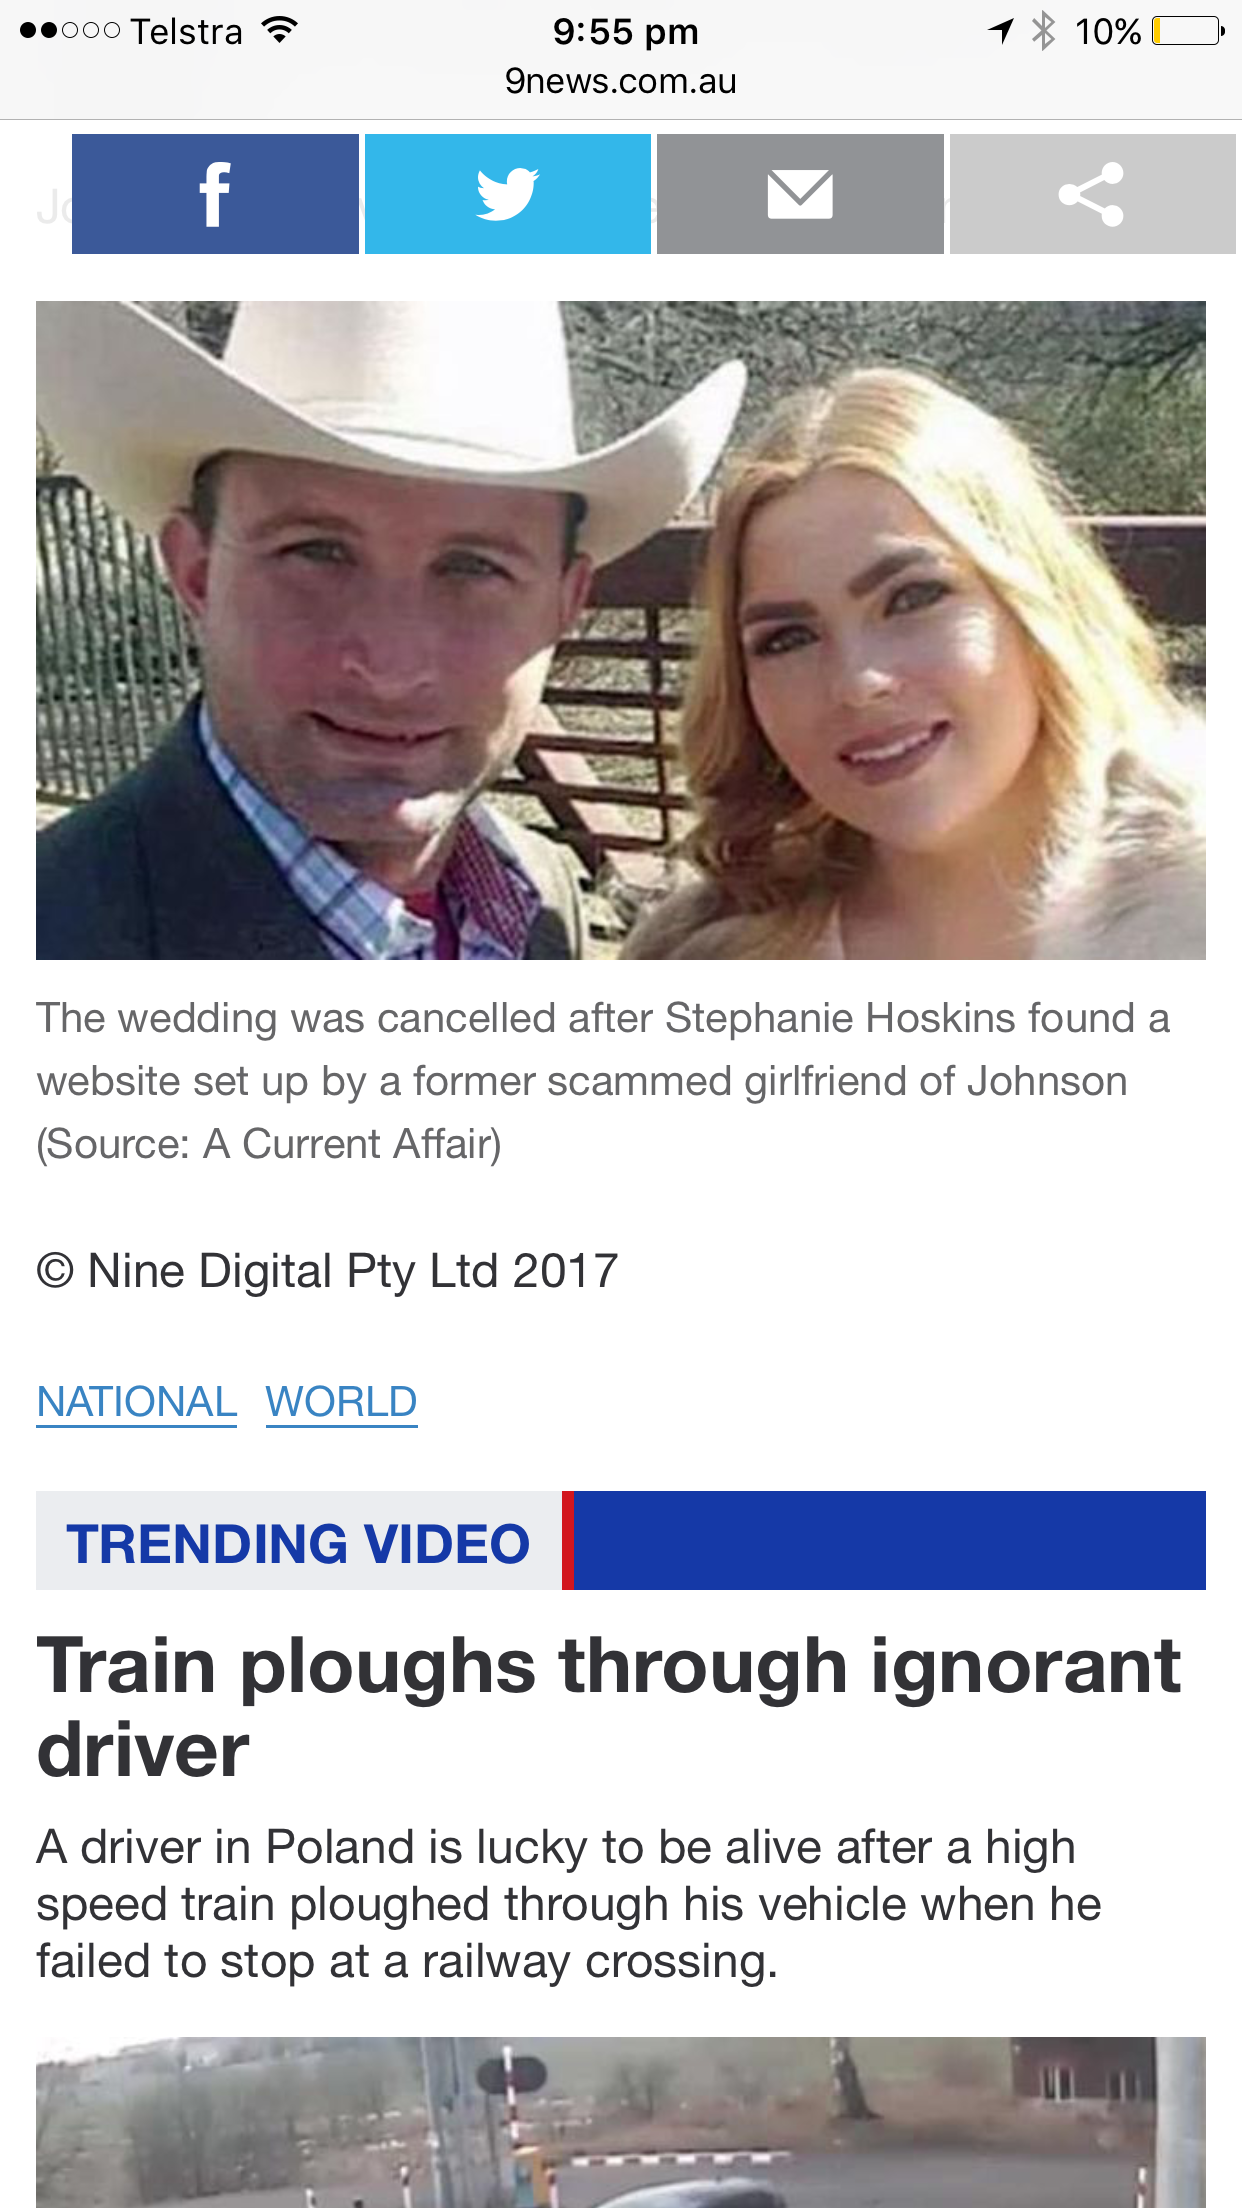Tap the location services arrow icon
This screenshot has width=1242, height=2208.
coord(1001,31)
